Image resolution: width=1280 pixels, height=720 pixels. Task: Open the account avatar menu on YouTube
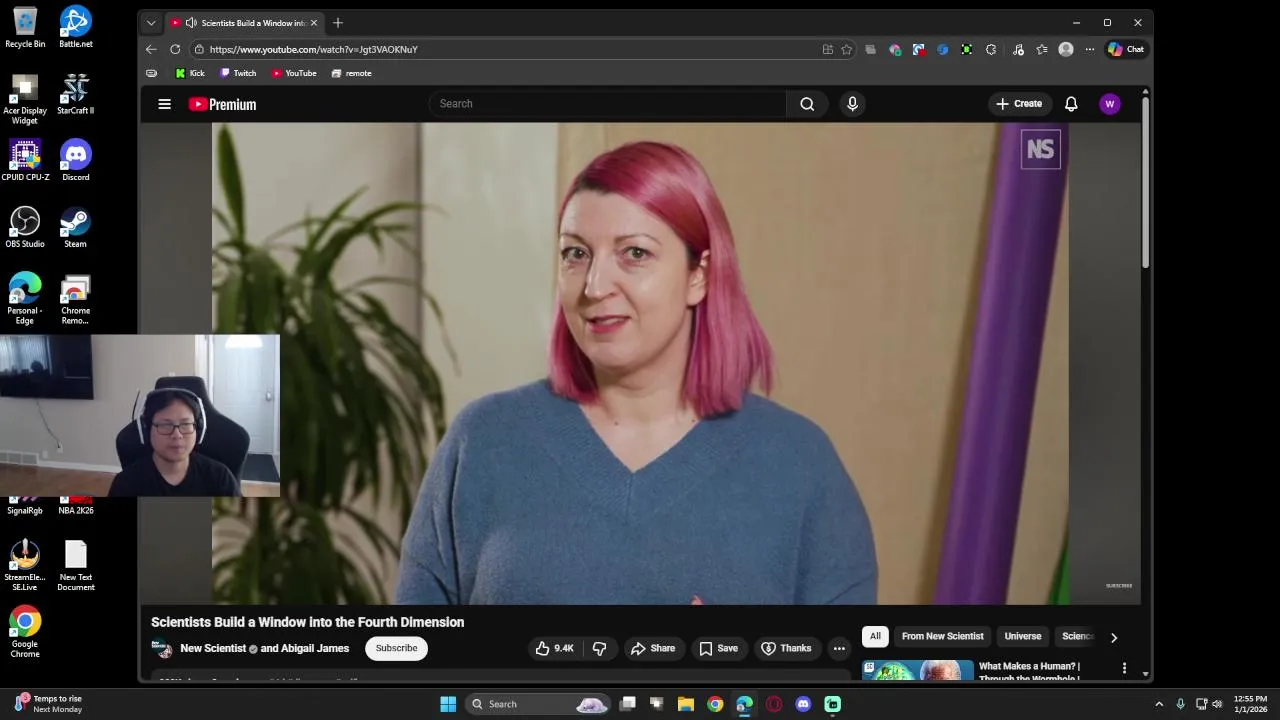pyautogui.click(x=1109, y=104)
